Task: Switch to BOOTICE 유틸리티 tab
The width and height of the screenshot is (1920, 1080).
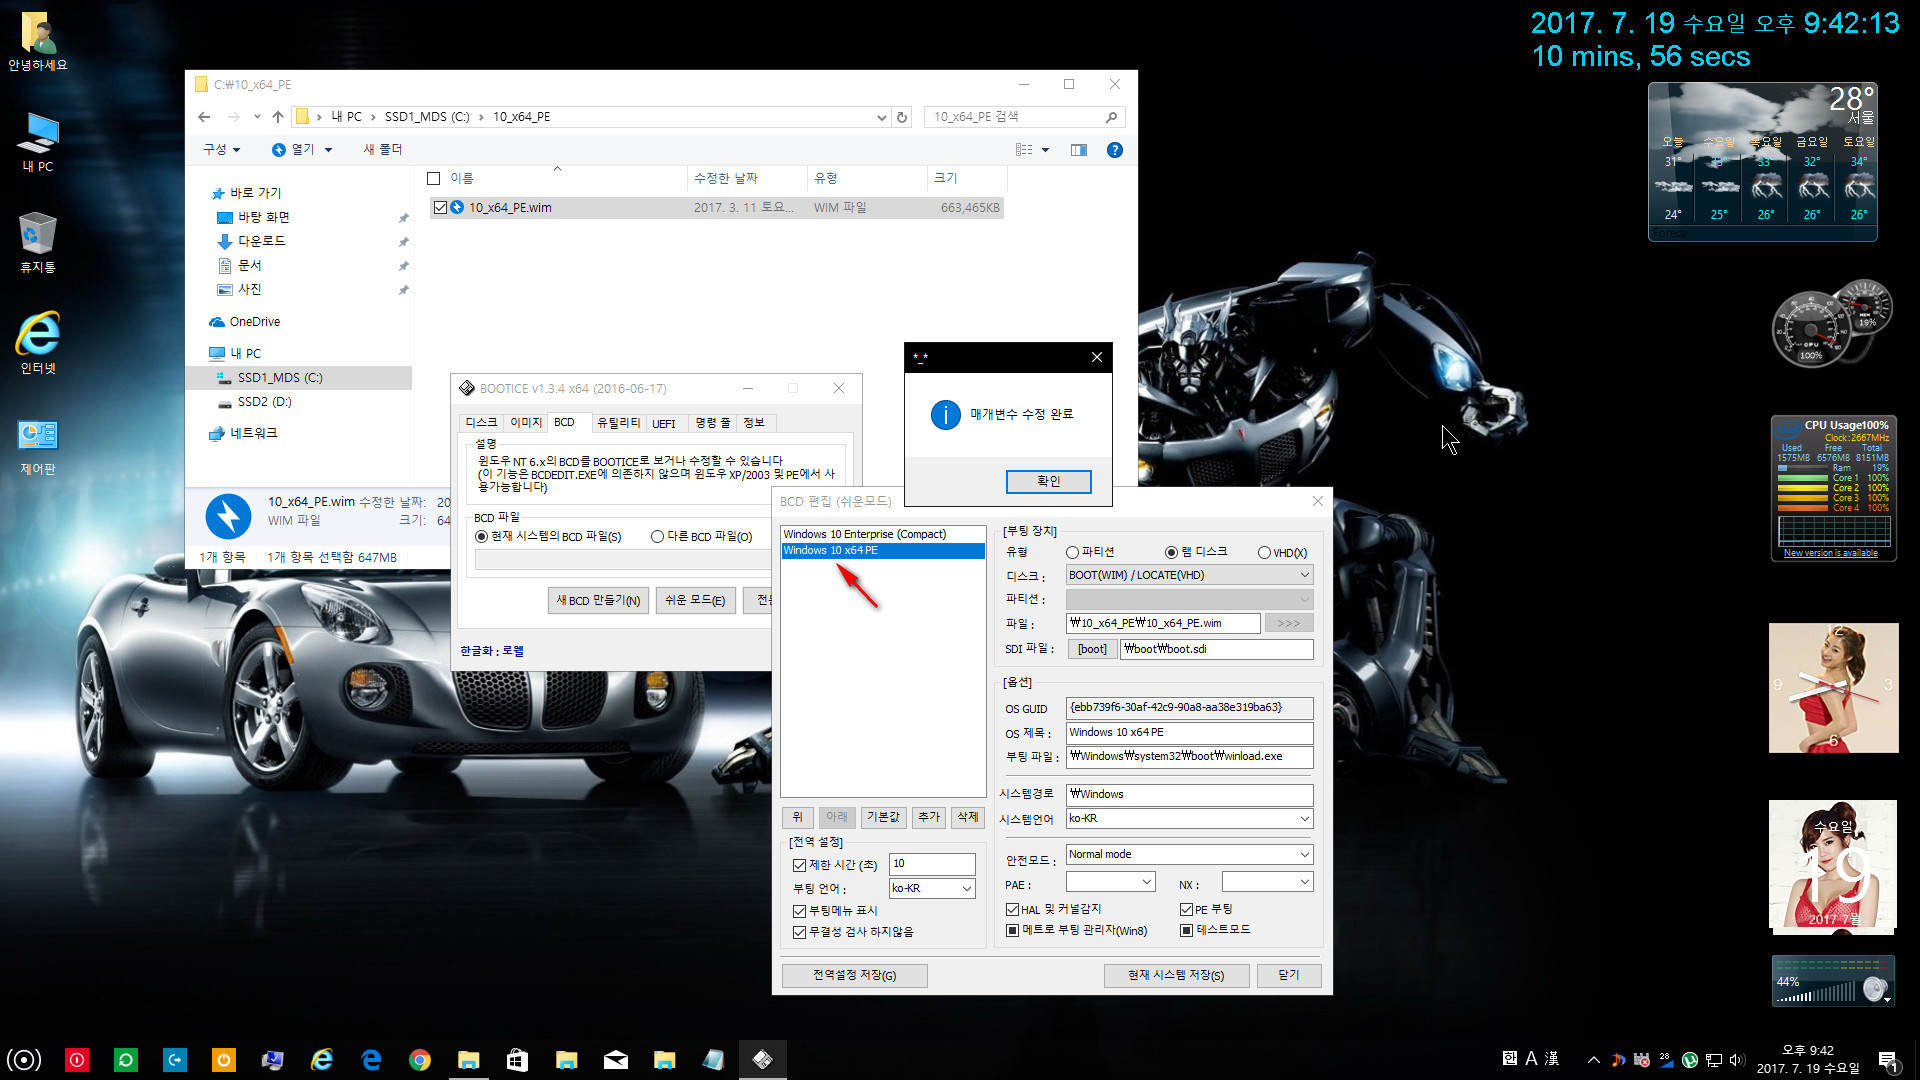Action: point(619,423)
